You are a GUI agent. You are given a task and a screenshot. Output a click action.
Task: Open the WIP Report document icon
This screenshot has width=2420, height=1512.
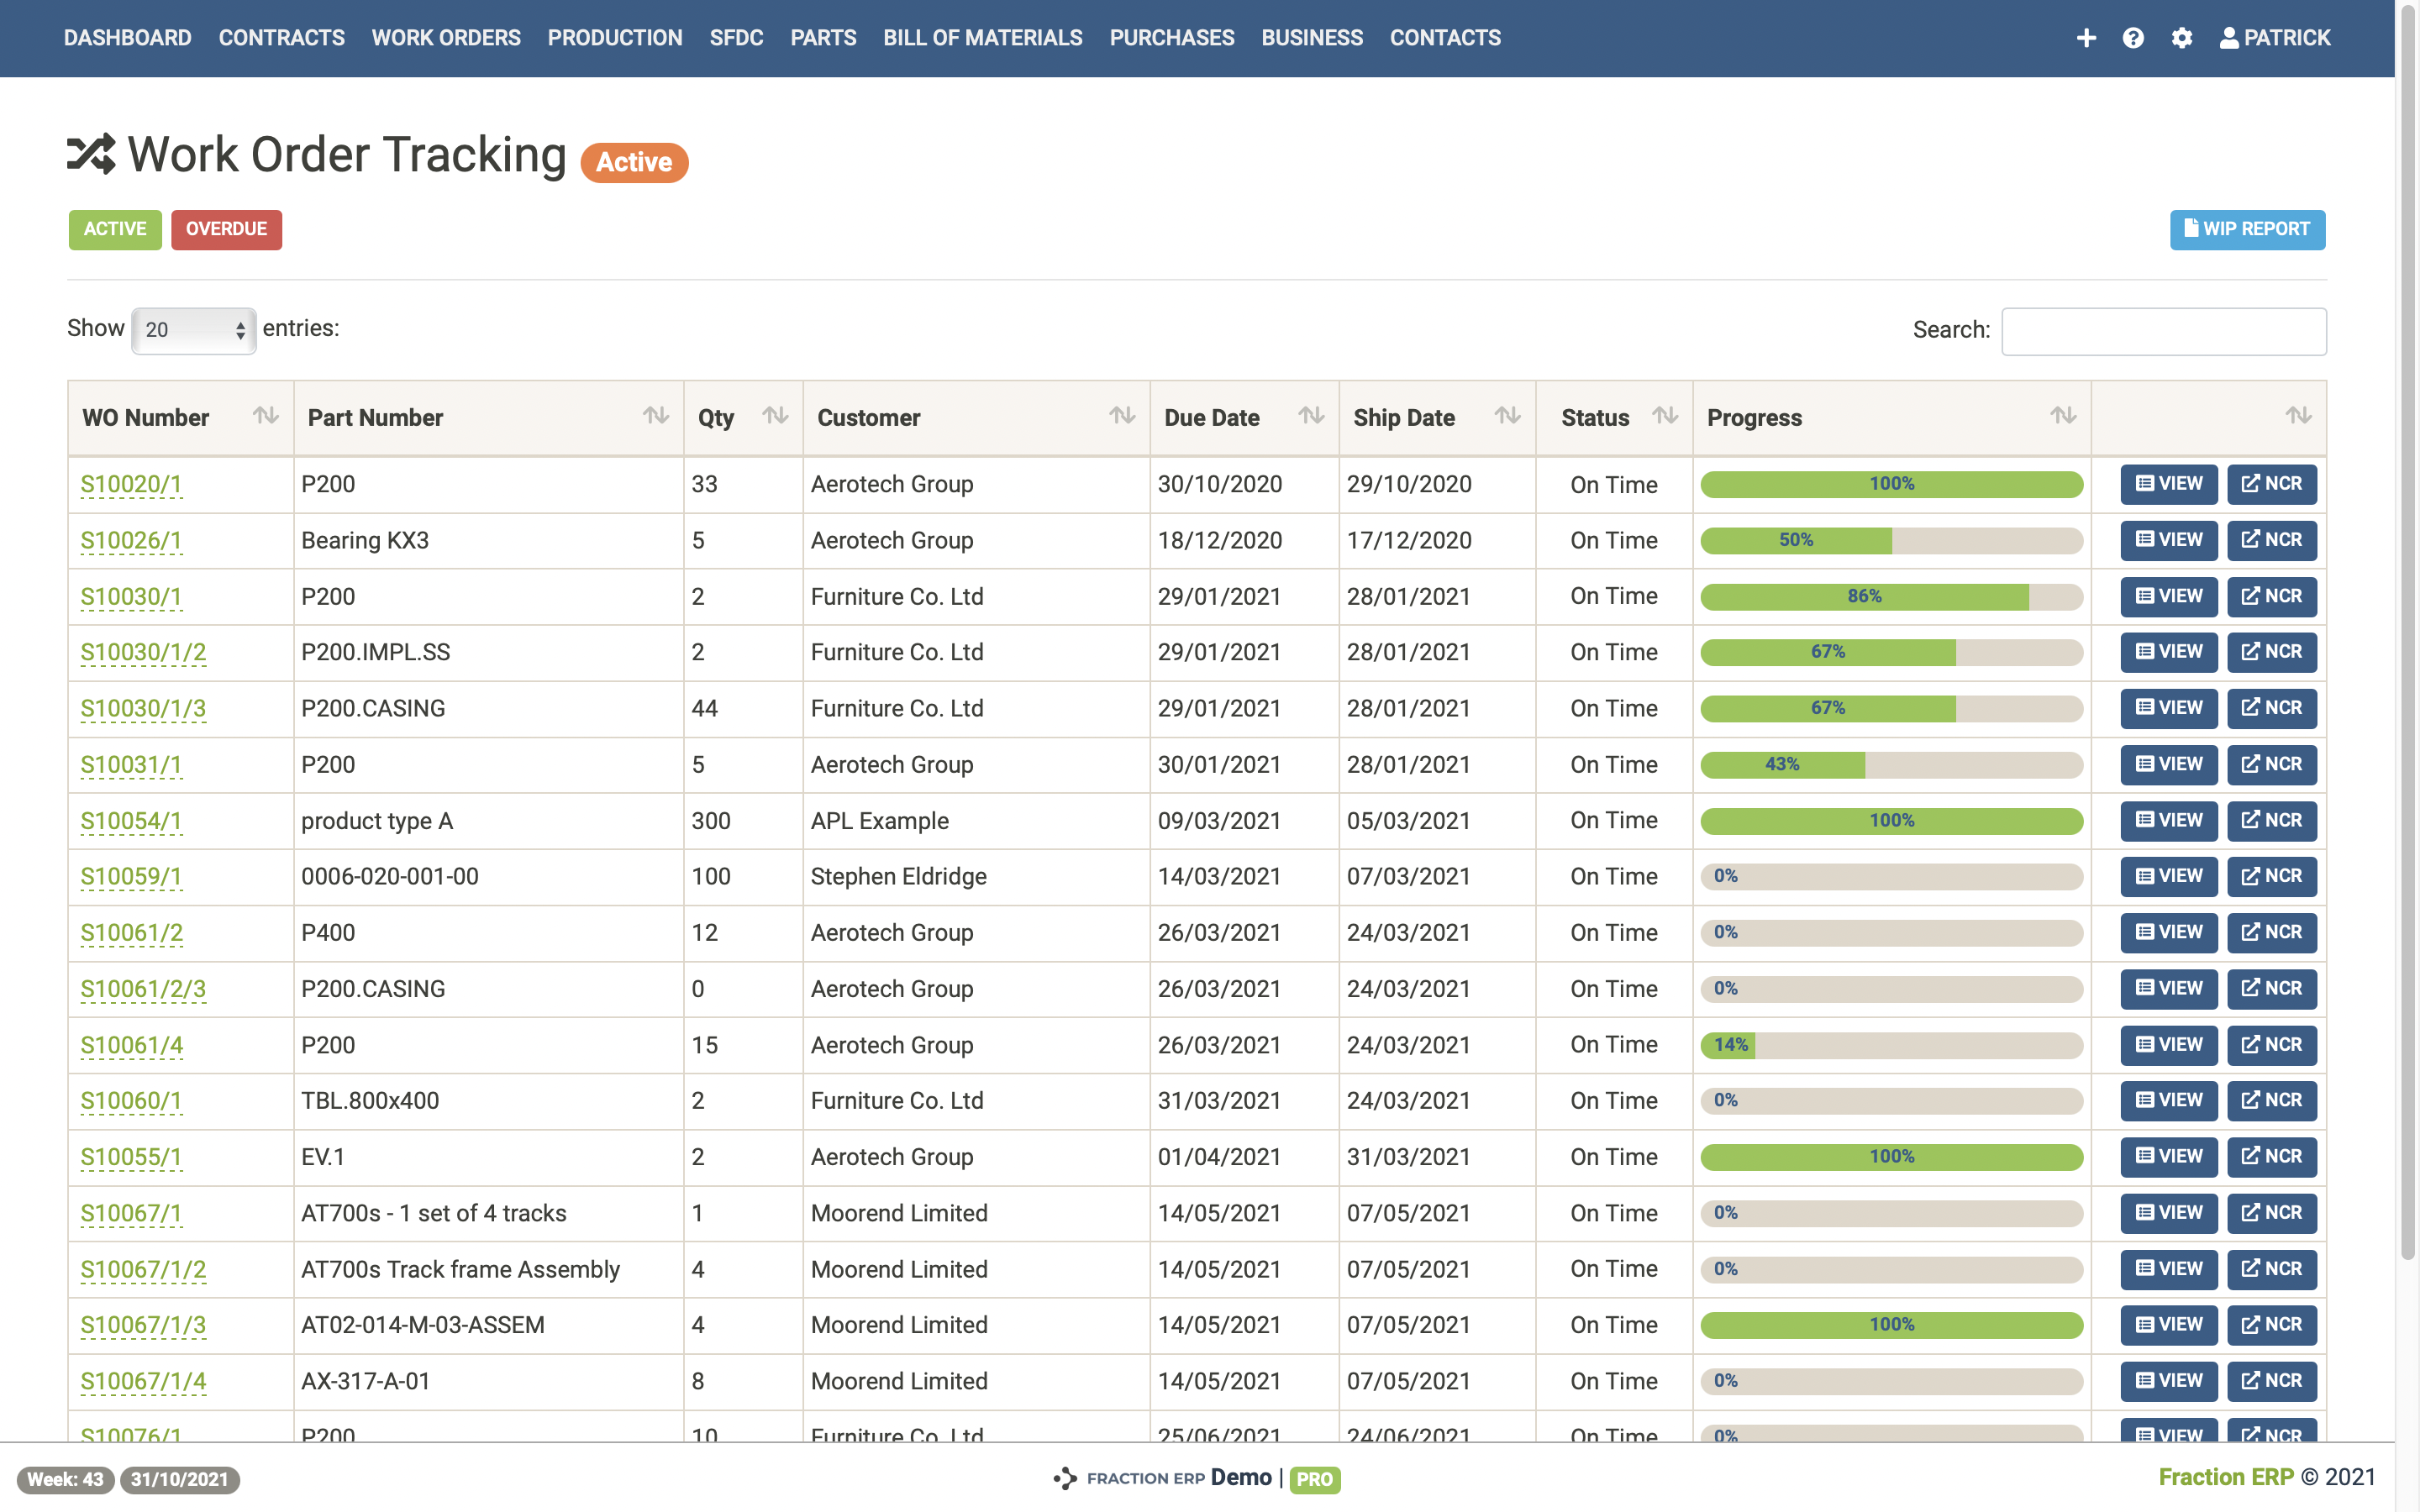click(x=2191, y=230)
